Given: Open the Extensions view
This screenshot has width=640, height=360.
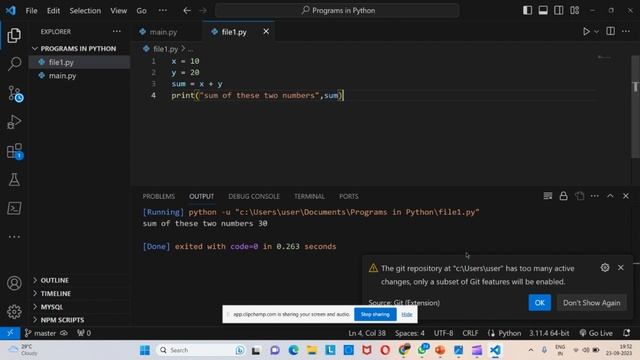Looking at the screenshot, I should pyautogui.click(x=15, y=151).
